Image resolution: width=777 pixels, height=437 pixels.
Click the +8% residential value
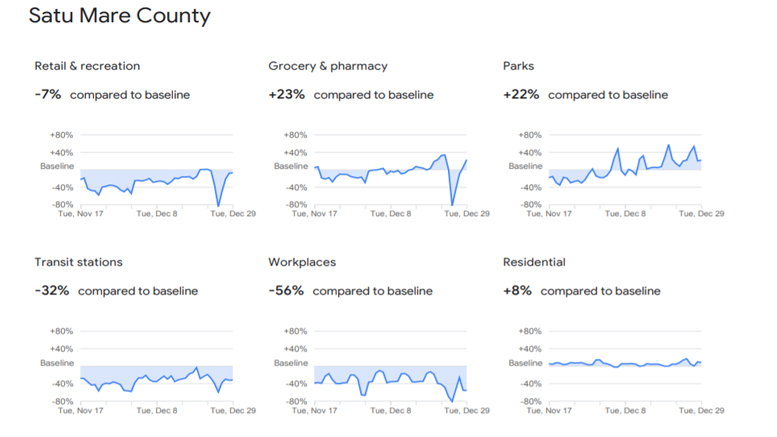pos(517,291)
